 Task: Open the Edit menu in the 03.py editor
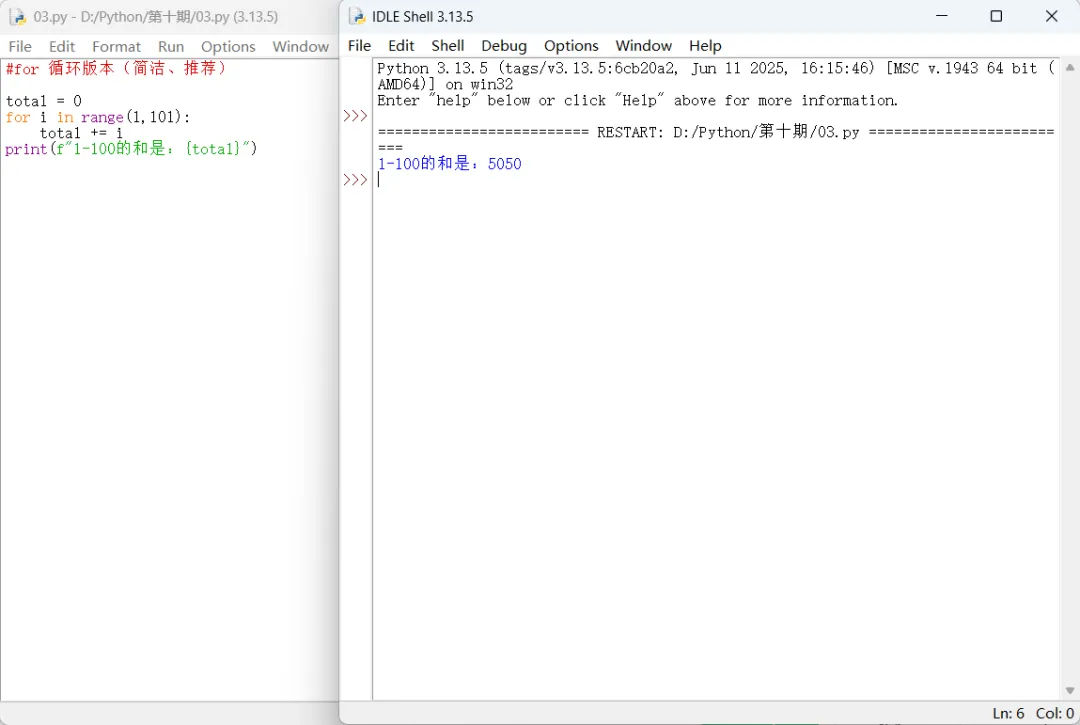(x=61, y=46)
